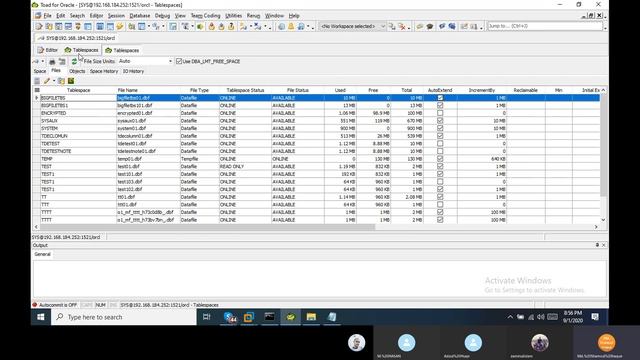Open the Database menu
Image resolution: width=640 pixels, height=360 pixels.
[x=140, y=16]
